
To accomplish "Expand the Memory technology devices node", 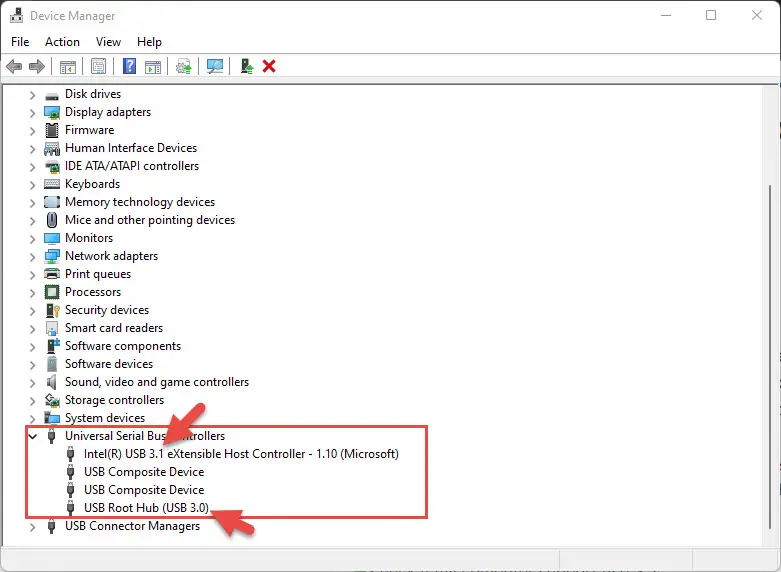I will 32,202.
